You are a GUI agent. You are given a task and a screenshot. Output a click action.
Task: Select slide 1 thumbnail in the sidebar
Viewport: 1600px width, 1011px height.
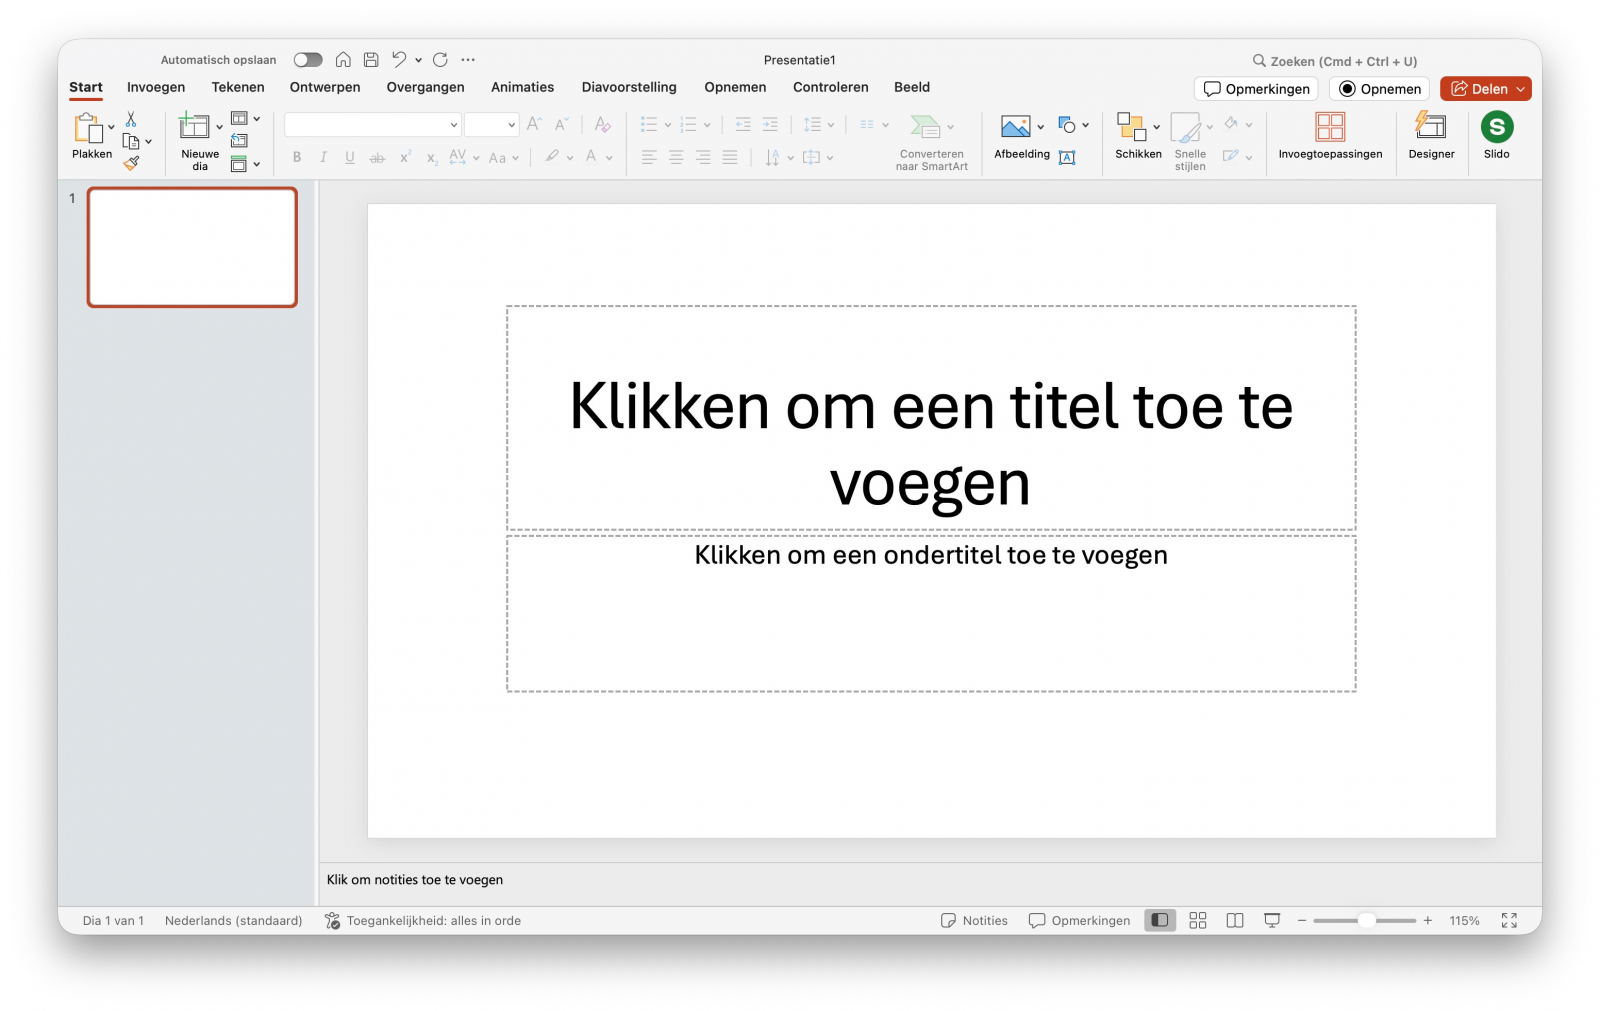tap(192, 247)
